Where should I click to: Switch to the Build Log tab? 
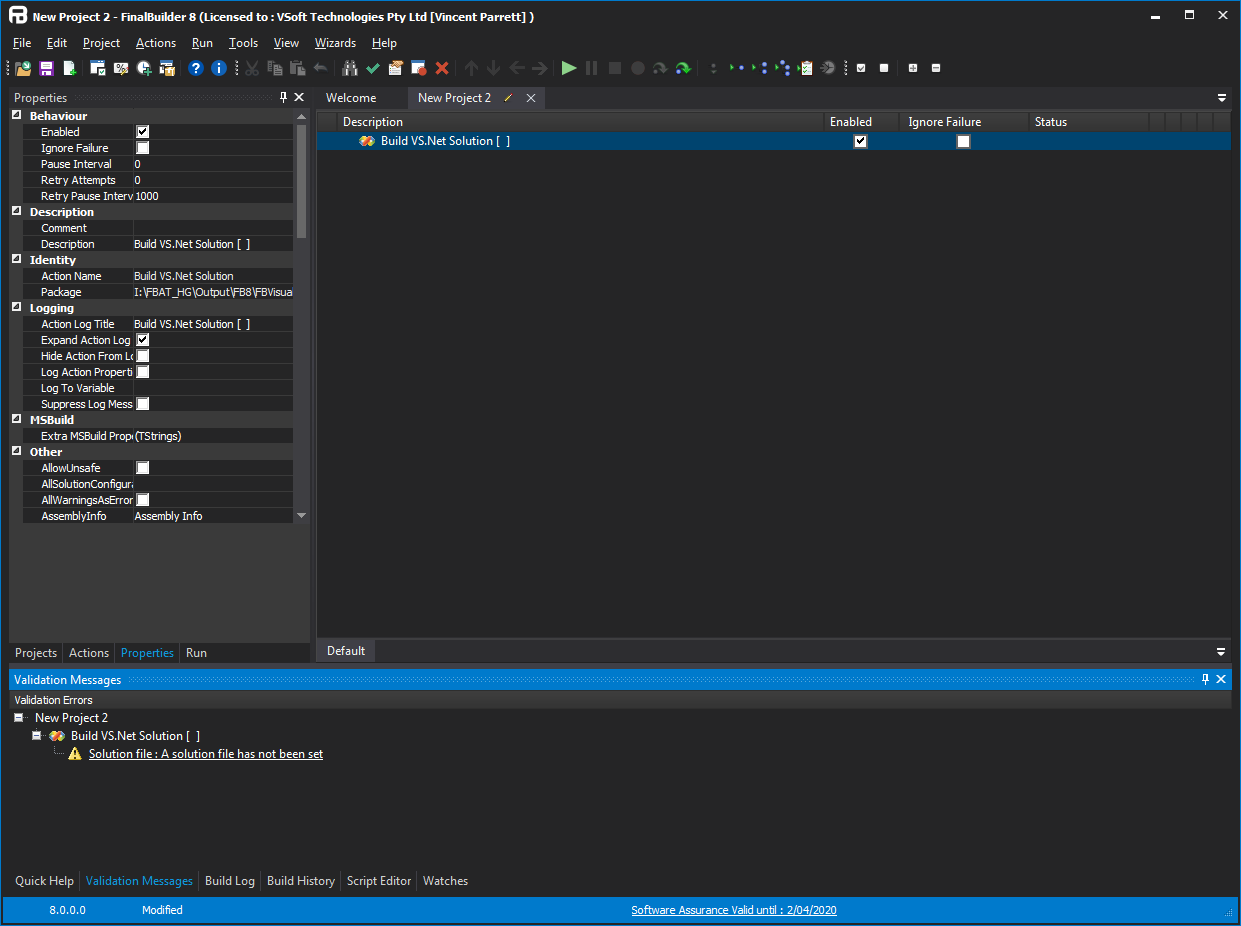229,881
